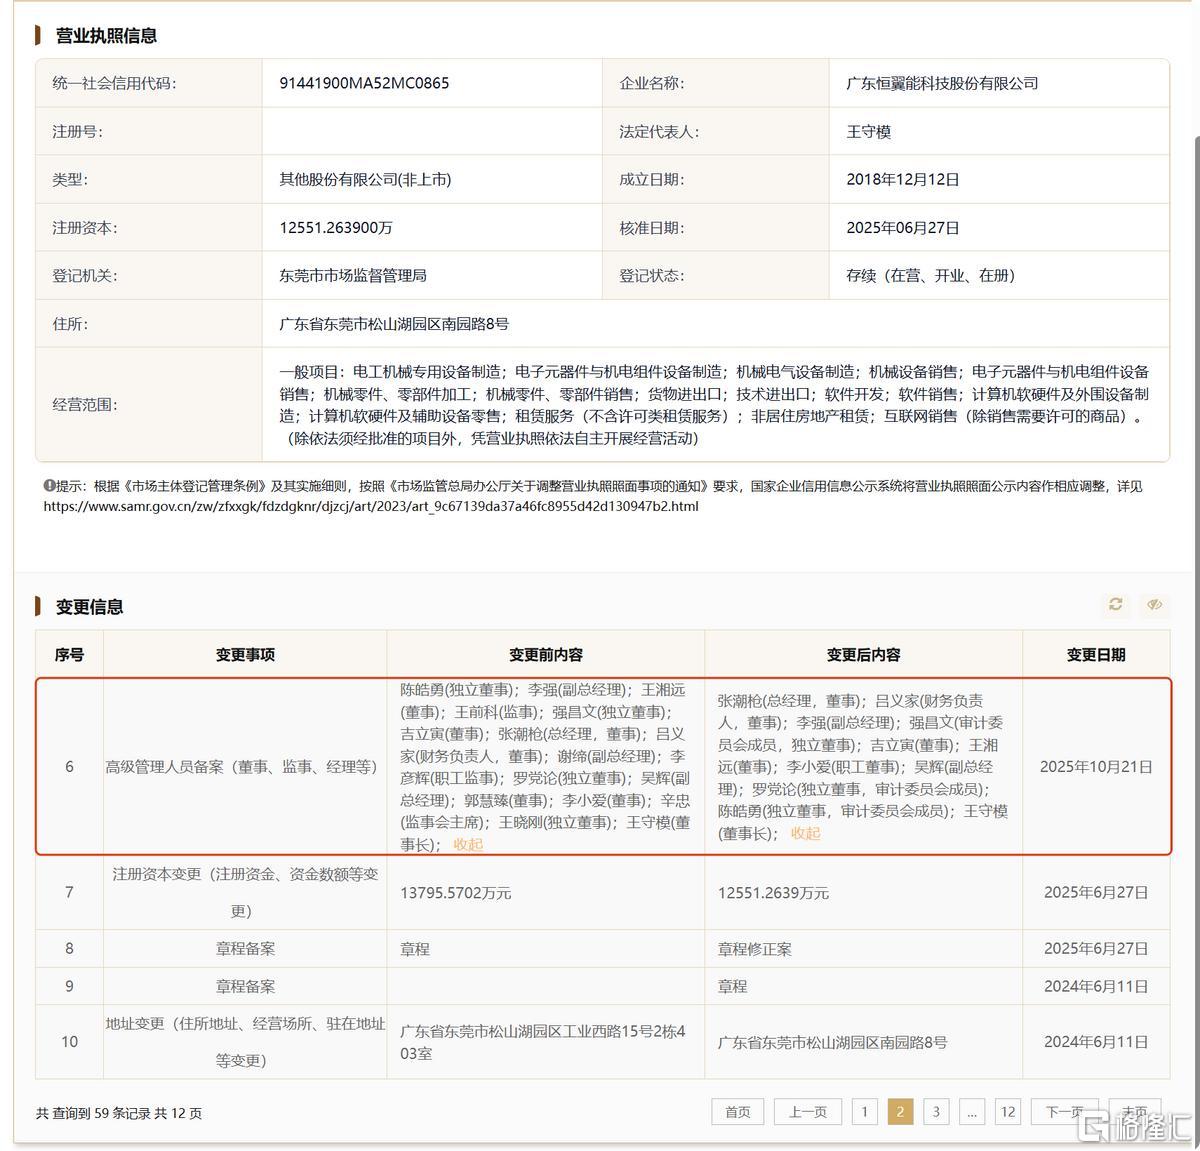This screenshot has width=1200, height=1151.
Task: Select type 其他股份有限公司(非上市)
Action: pyautogui.click(x=365, y=179)
